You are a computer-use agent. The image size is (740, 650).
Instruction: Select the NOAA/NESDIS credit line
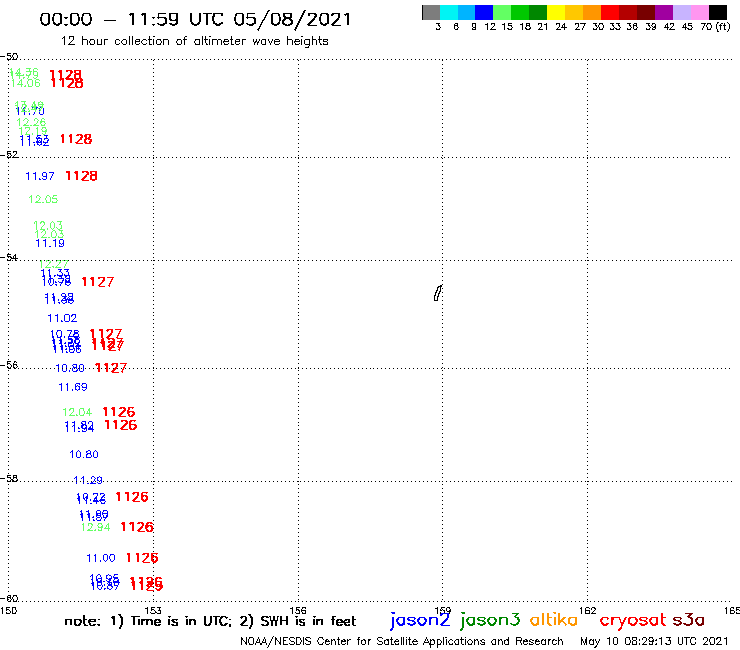(x=402, y=641)
